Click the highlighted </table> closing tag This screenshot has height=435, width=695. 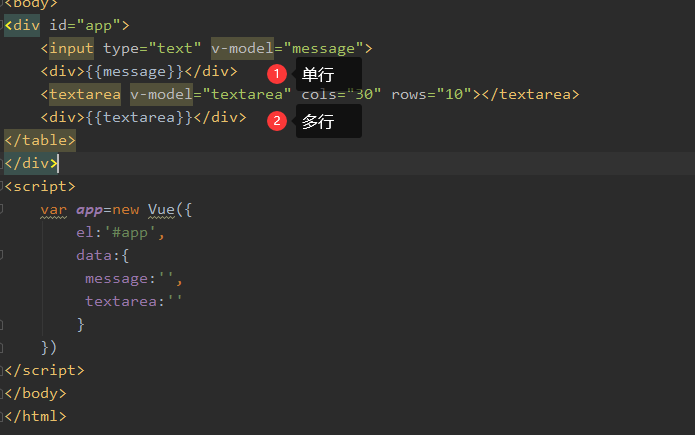(40, 141)
